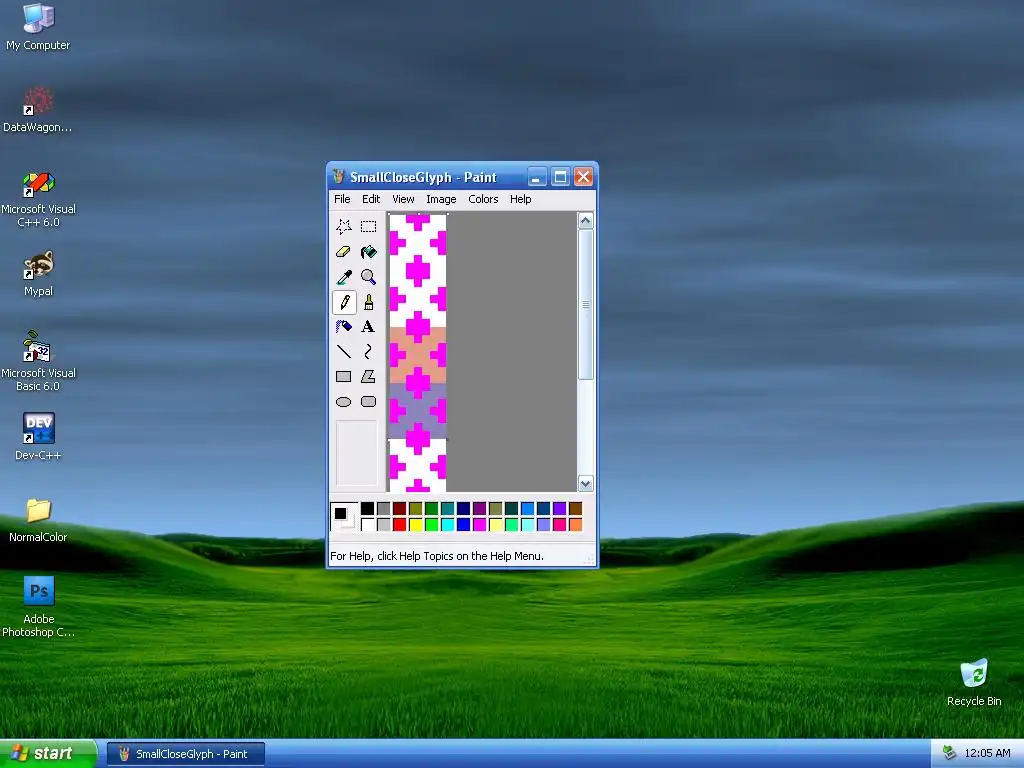Click the status bar help text
This screenshot has width=1024, height=768.
click(x=437, y=556)
